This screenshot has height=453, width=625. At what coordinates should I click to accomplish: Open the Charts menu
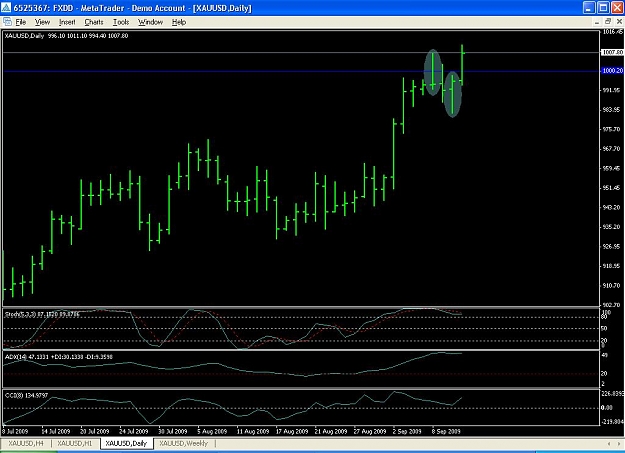click(94, 22)
